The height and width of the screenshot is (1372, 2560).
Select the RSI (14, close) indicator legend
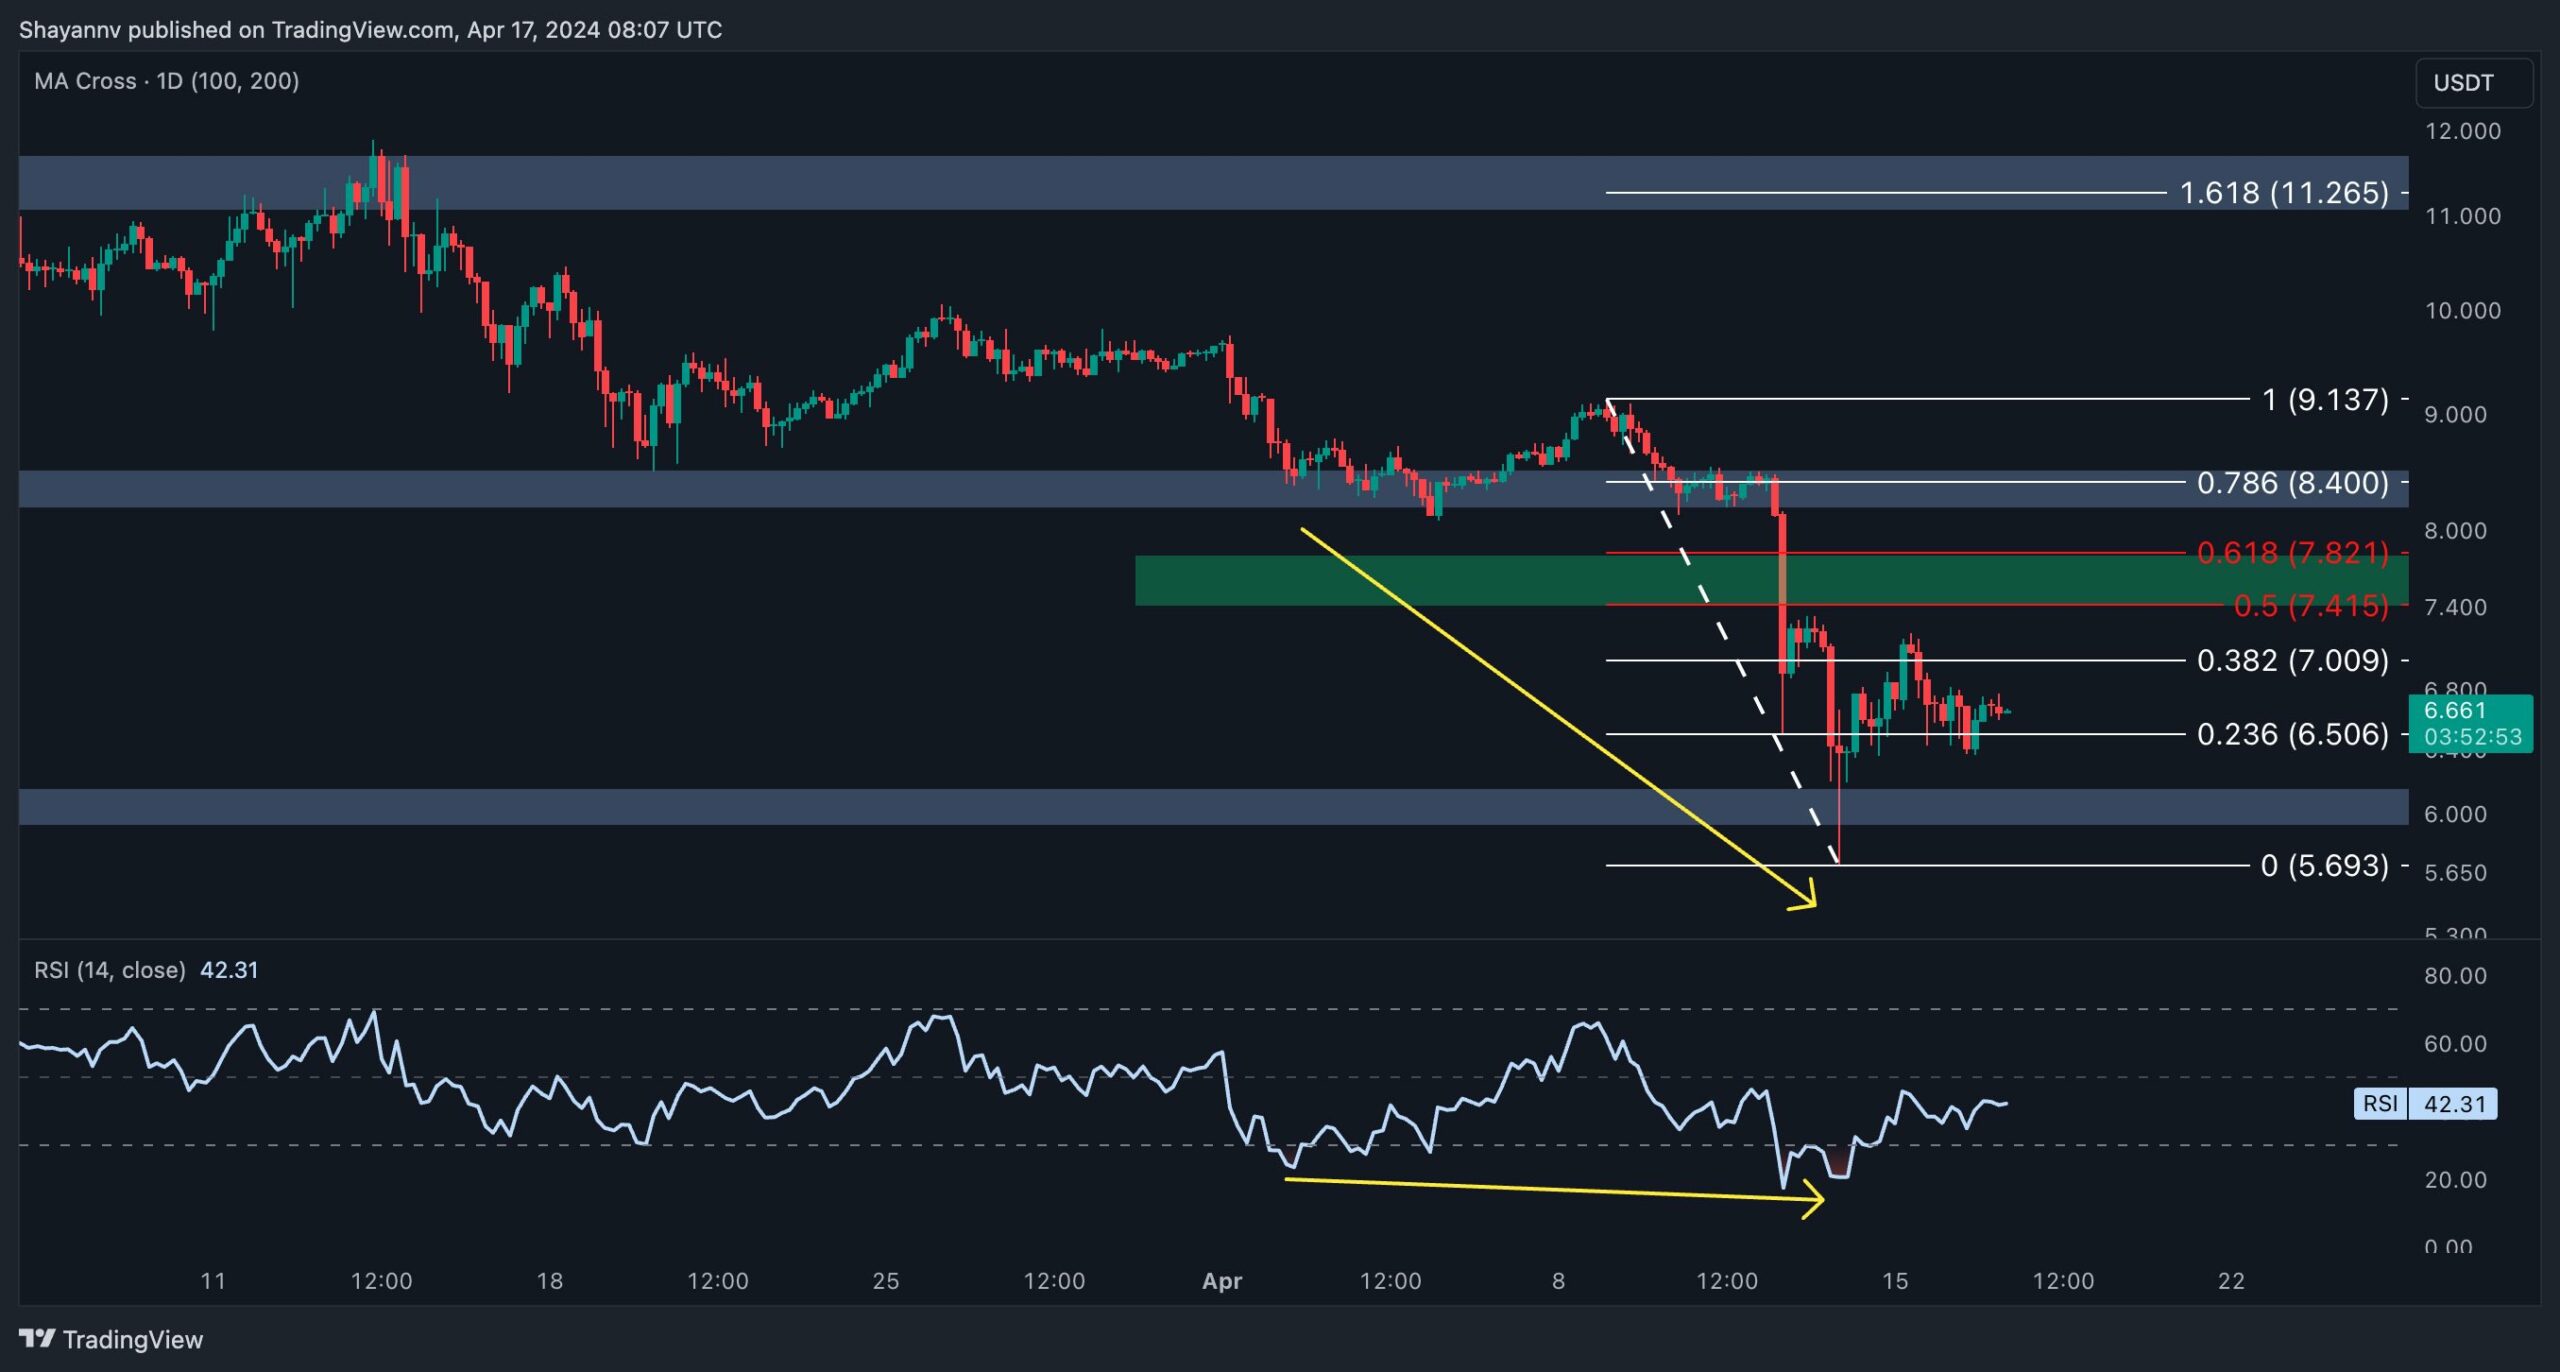[x=110, y=970]
